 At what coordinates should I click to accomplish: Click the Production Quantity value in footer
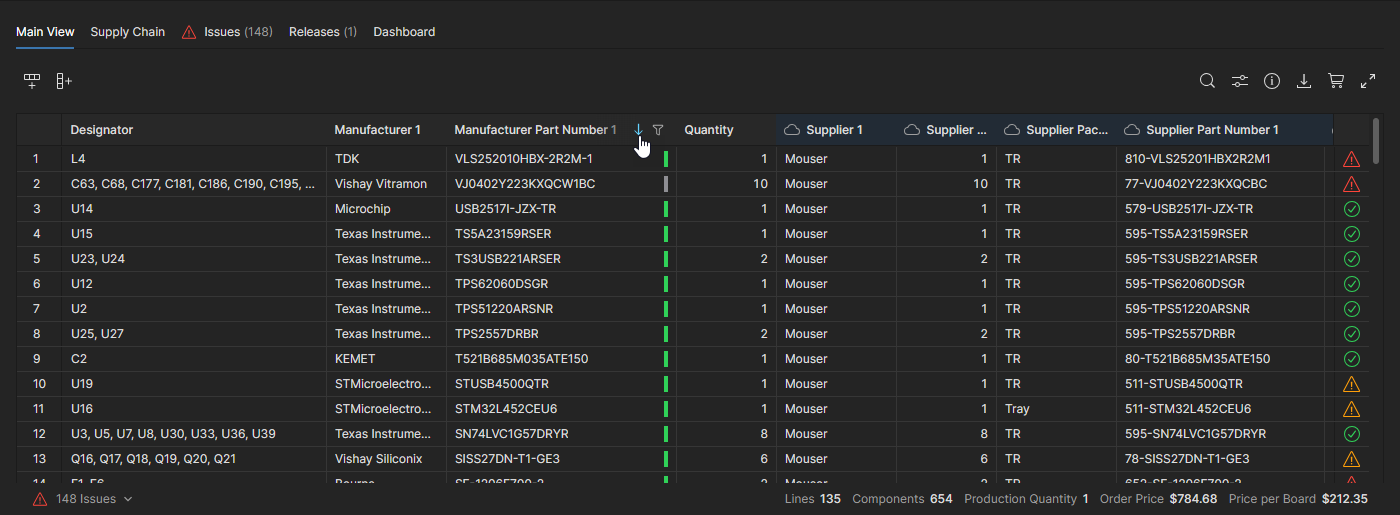coord(1085,499)
